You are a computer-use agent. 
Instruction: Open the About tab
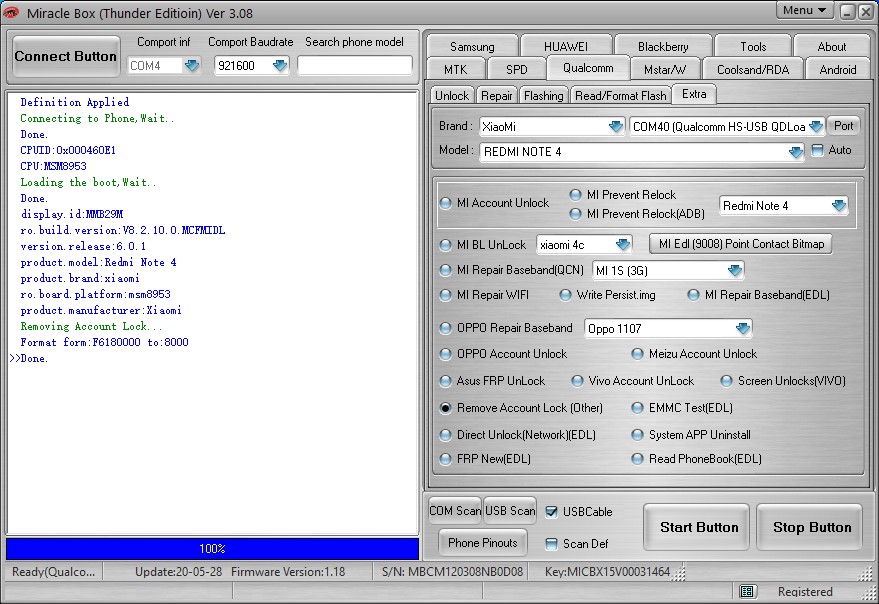click(831, 47)
